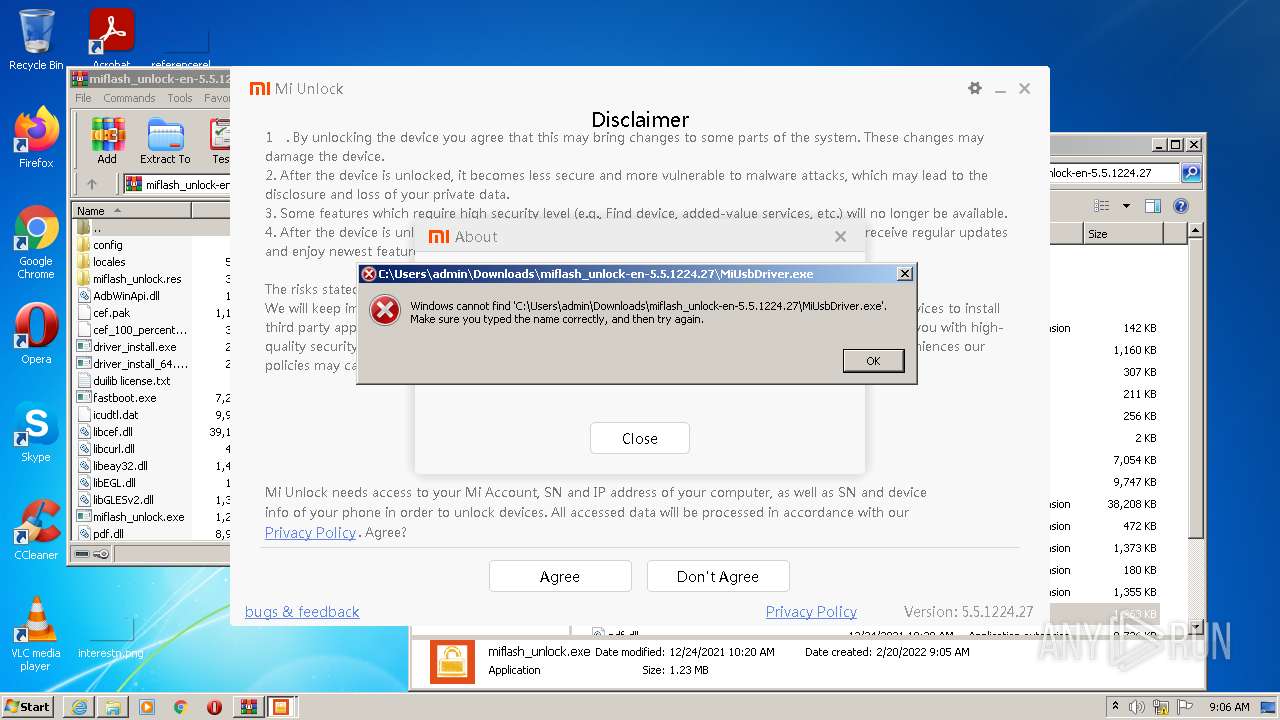Viewport: 1280px width, 720px height.
Task: Show hidden system tray icons
Action: point(1115,706)
